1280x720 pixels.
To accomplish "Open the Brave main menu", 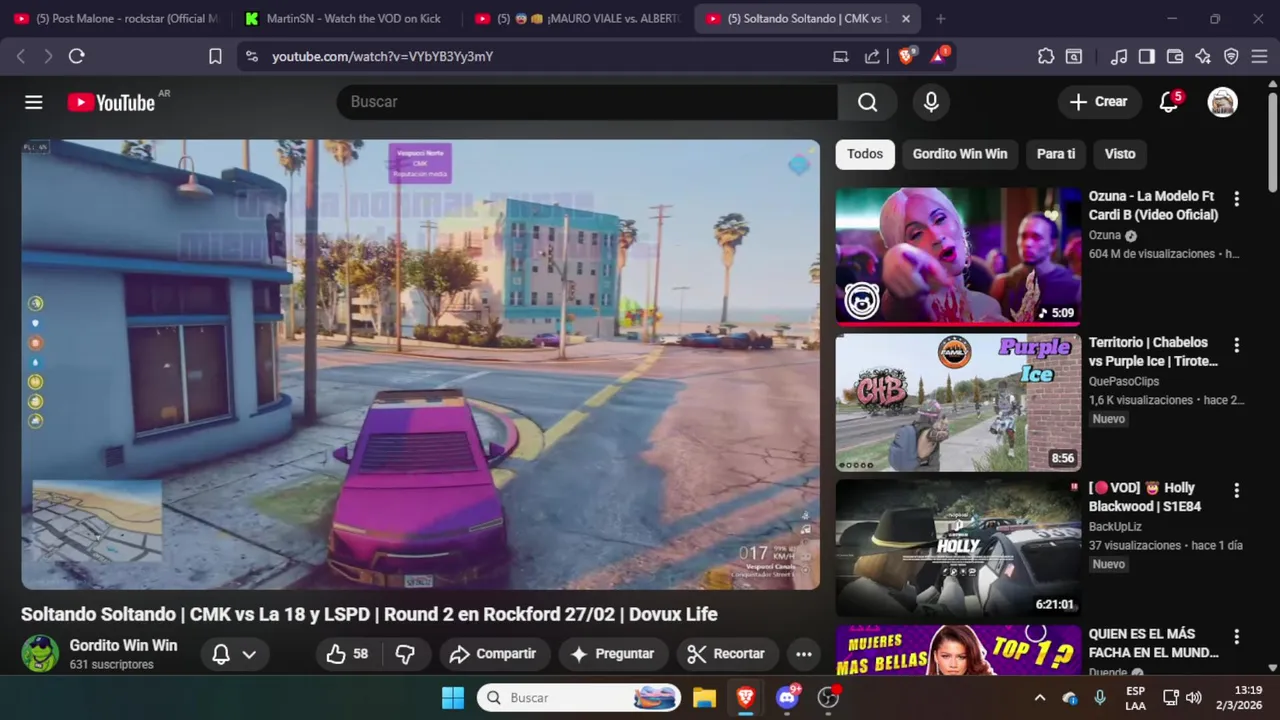I will coord(1260,57).
